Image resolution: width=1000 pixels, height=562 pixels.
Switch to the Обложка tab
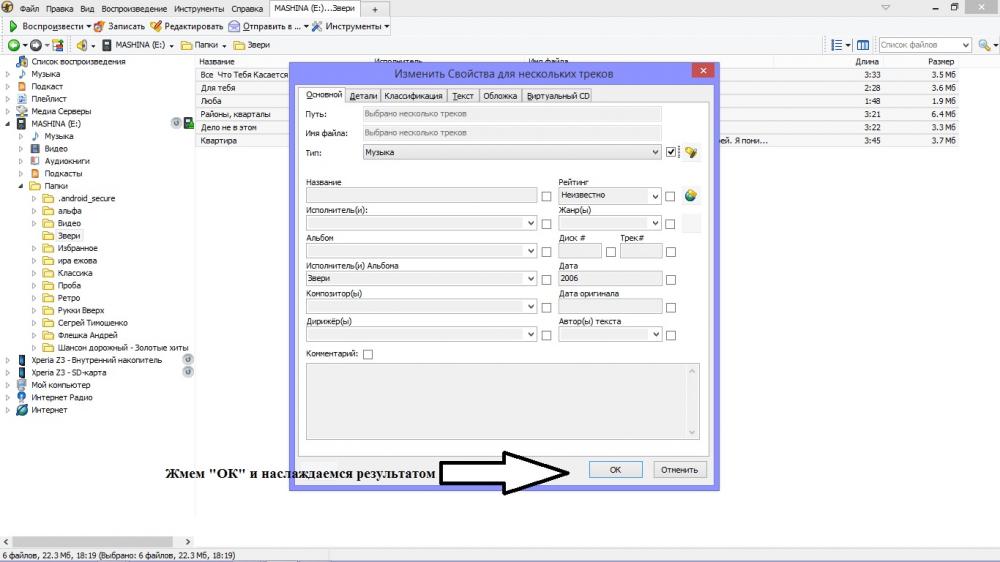point(500,96)
